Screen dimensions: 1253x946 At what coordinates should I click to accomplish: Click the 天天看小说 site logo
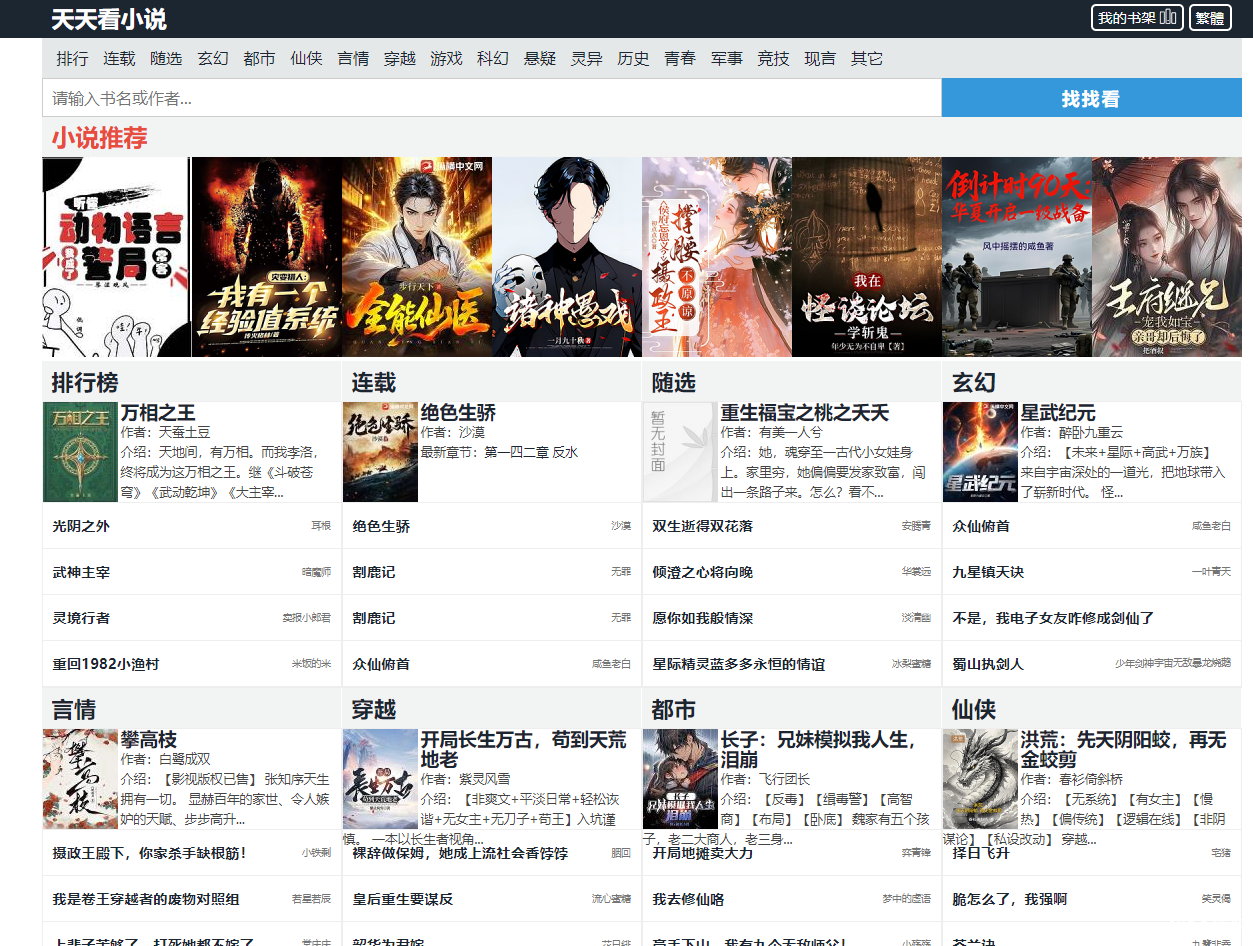[x=109, y=19]
